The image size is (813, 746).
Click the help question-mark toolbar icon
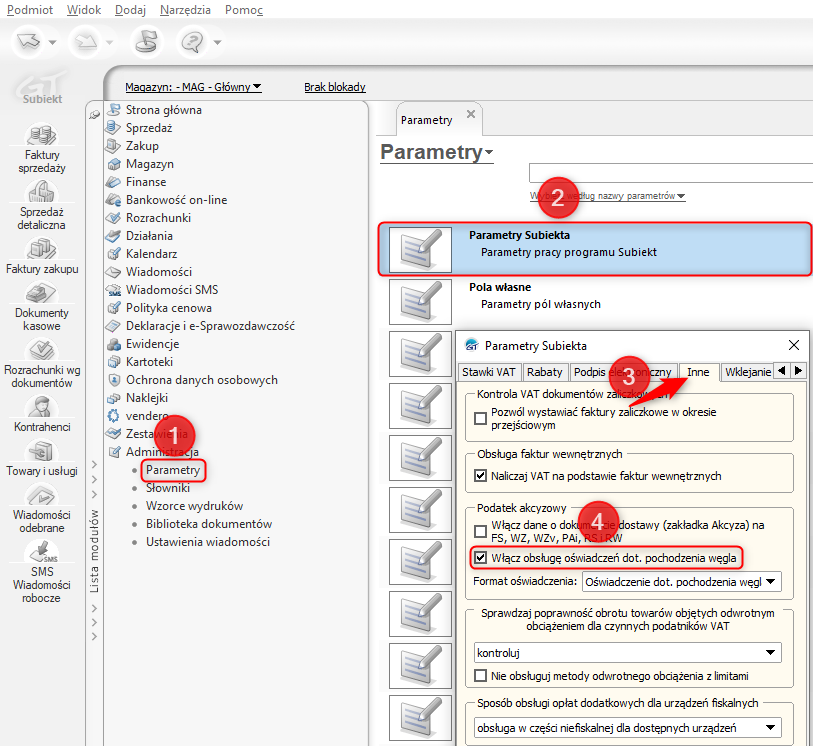point(192,42)
